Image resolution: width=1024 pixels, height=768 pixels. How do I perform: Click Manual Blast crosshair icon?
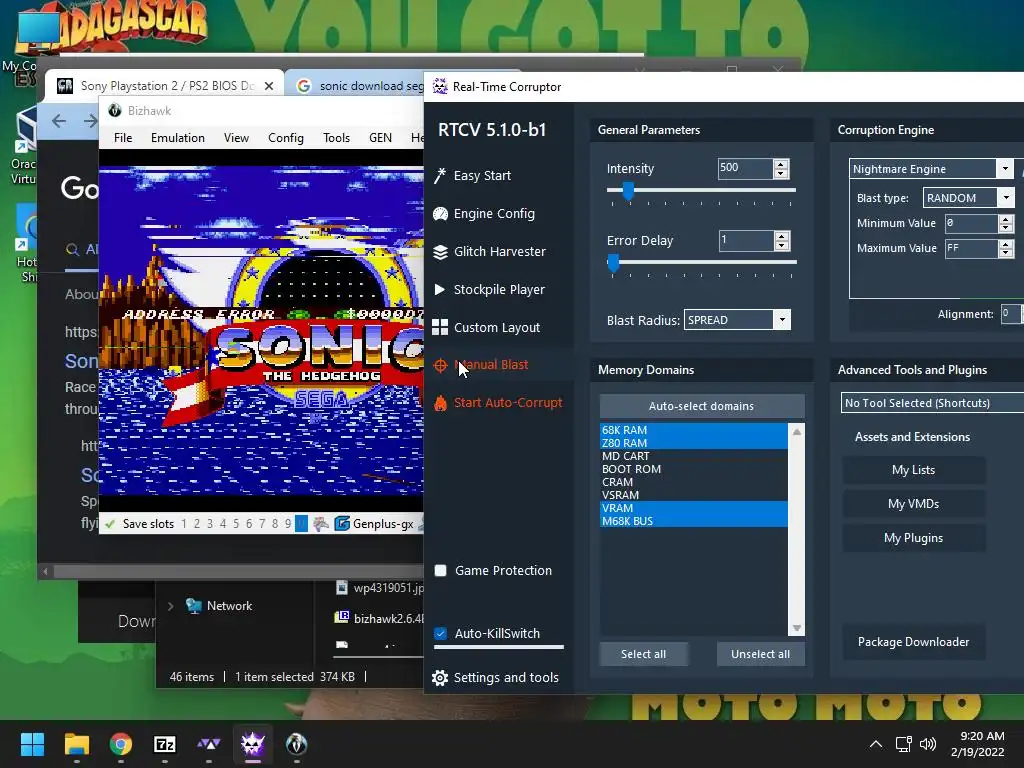[x=440, y=365]
